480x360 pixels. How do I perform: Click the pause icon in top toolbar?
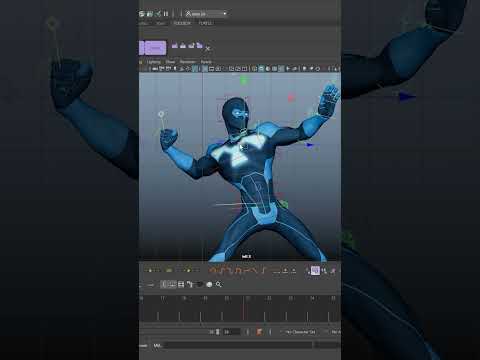point(166,14)
